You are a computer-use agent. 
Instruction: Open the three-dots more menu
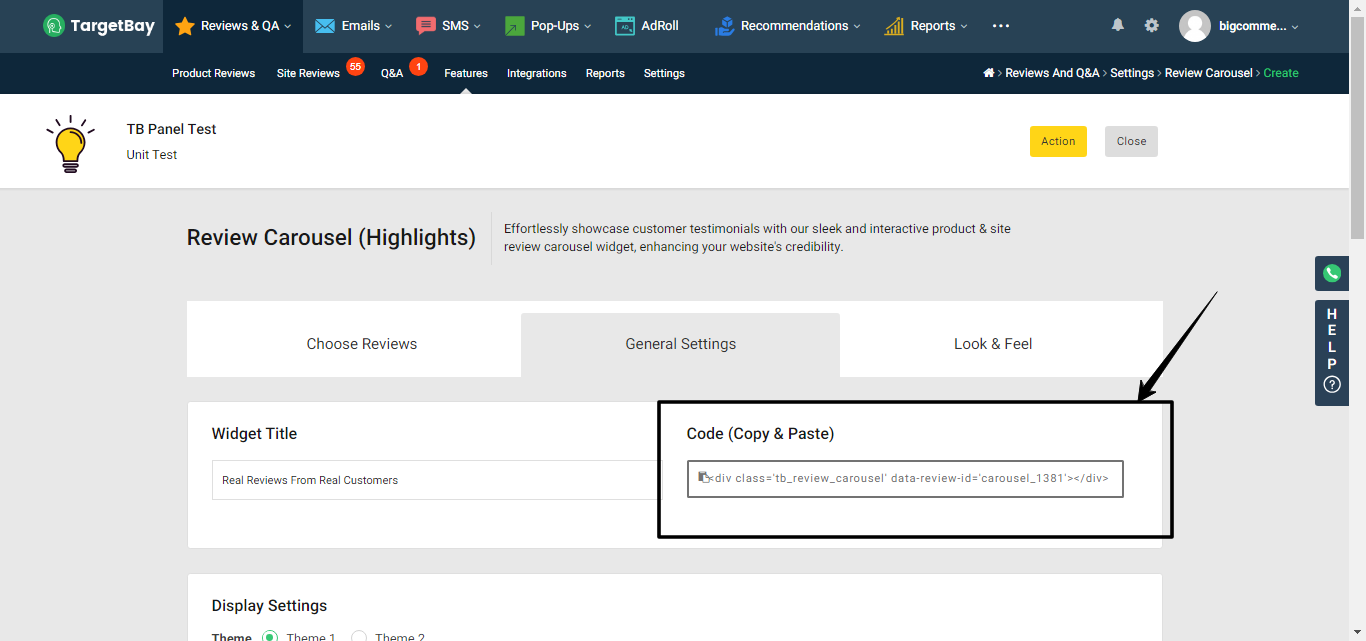[1001, 26]
